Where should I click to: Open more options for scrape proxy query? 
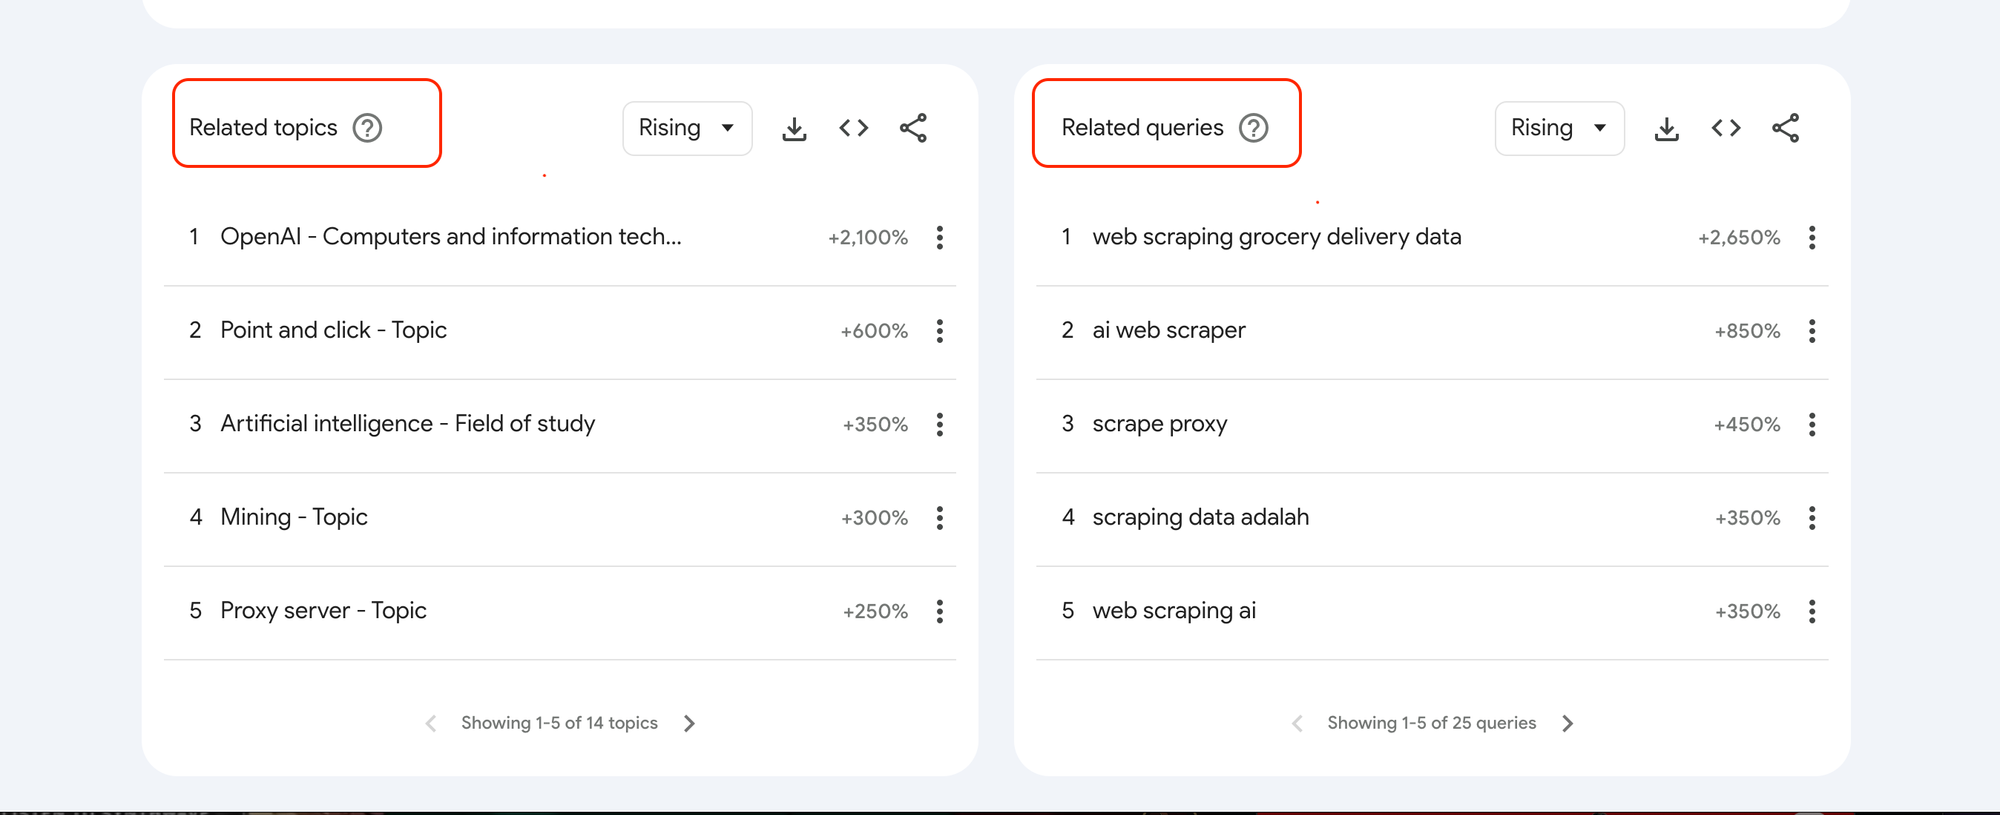(1812, 424)
